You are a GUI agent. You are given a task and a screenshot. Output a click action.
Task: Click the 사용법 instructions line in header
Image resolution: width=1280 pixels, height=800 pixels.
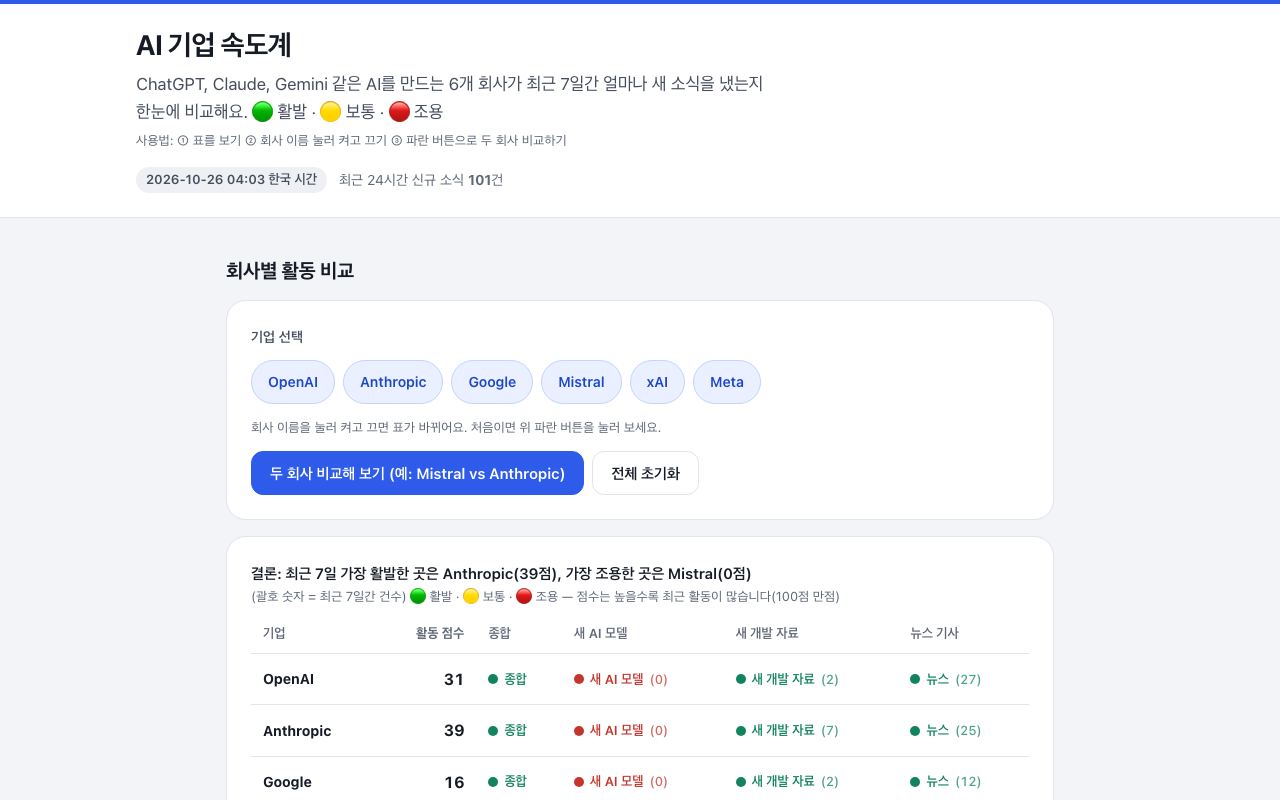pyautogui.click(x=351, y=141)
